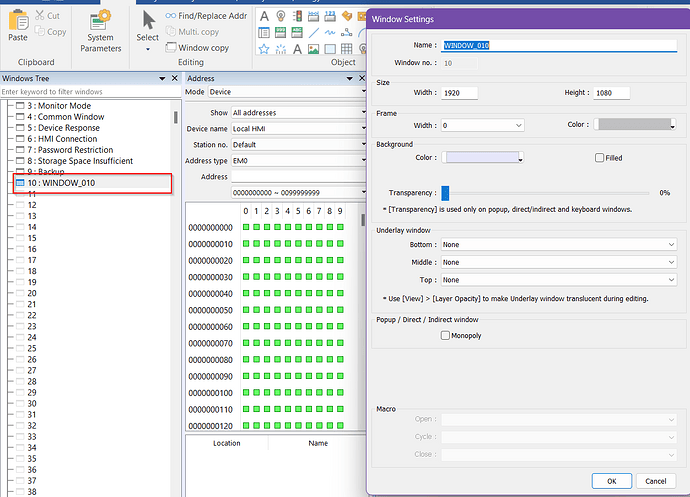Click OK in Window Settings
Viewport: 690px width, 497px height.
tap(612, 481)
